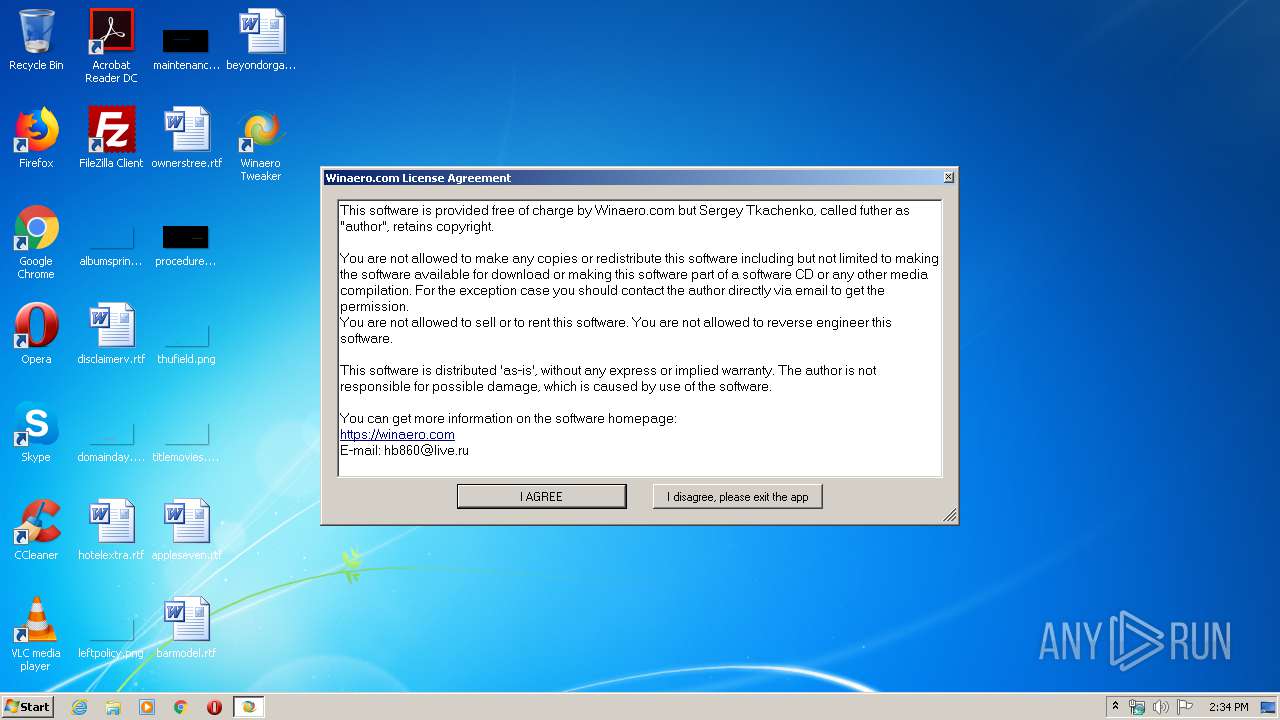Launch CCleaner desktop shortcut
The image size is (1280, 720).
[36, 530]
